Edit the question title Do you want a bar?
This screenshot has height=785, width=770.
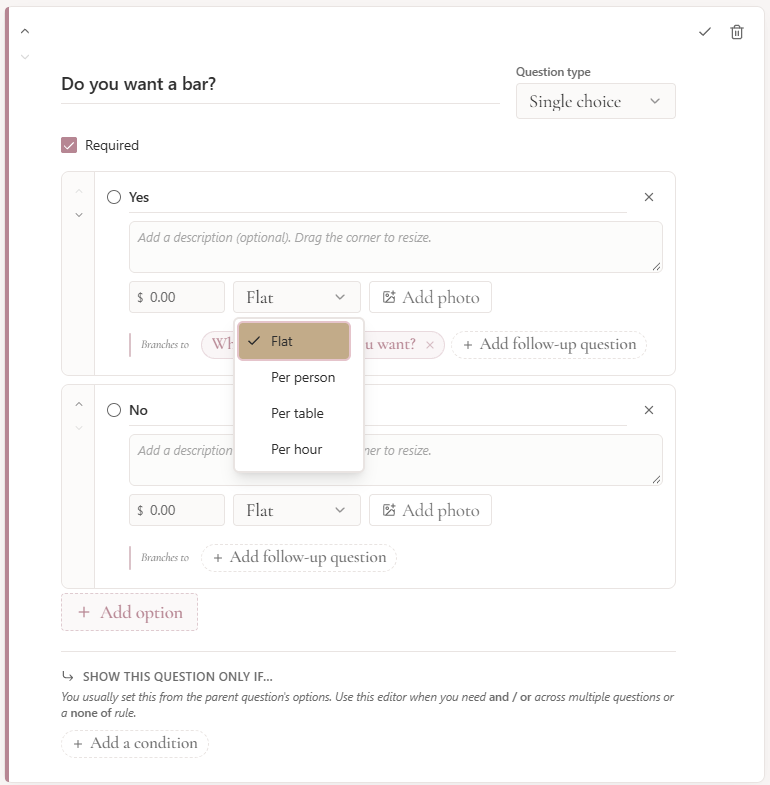[x=280, y=84]
